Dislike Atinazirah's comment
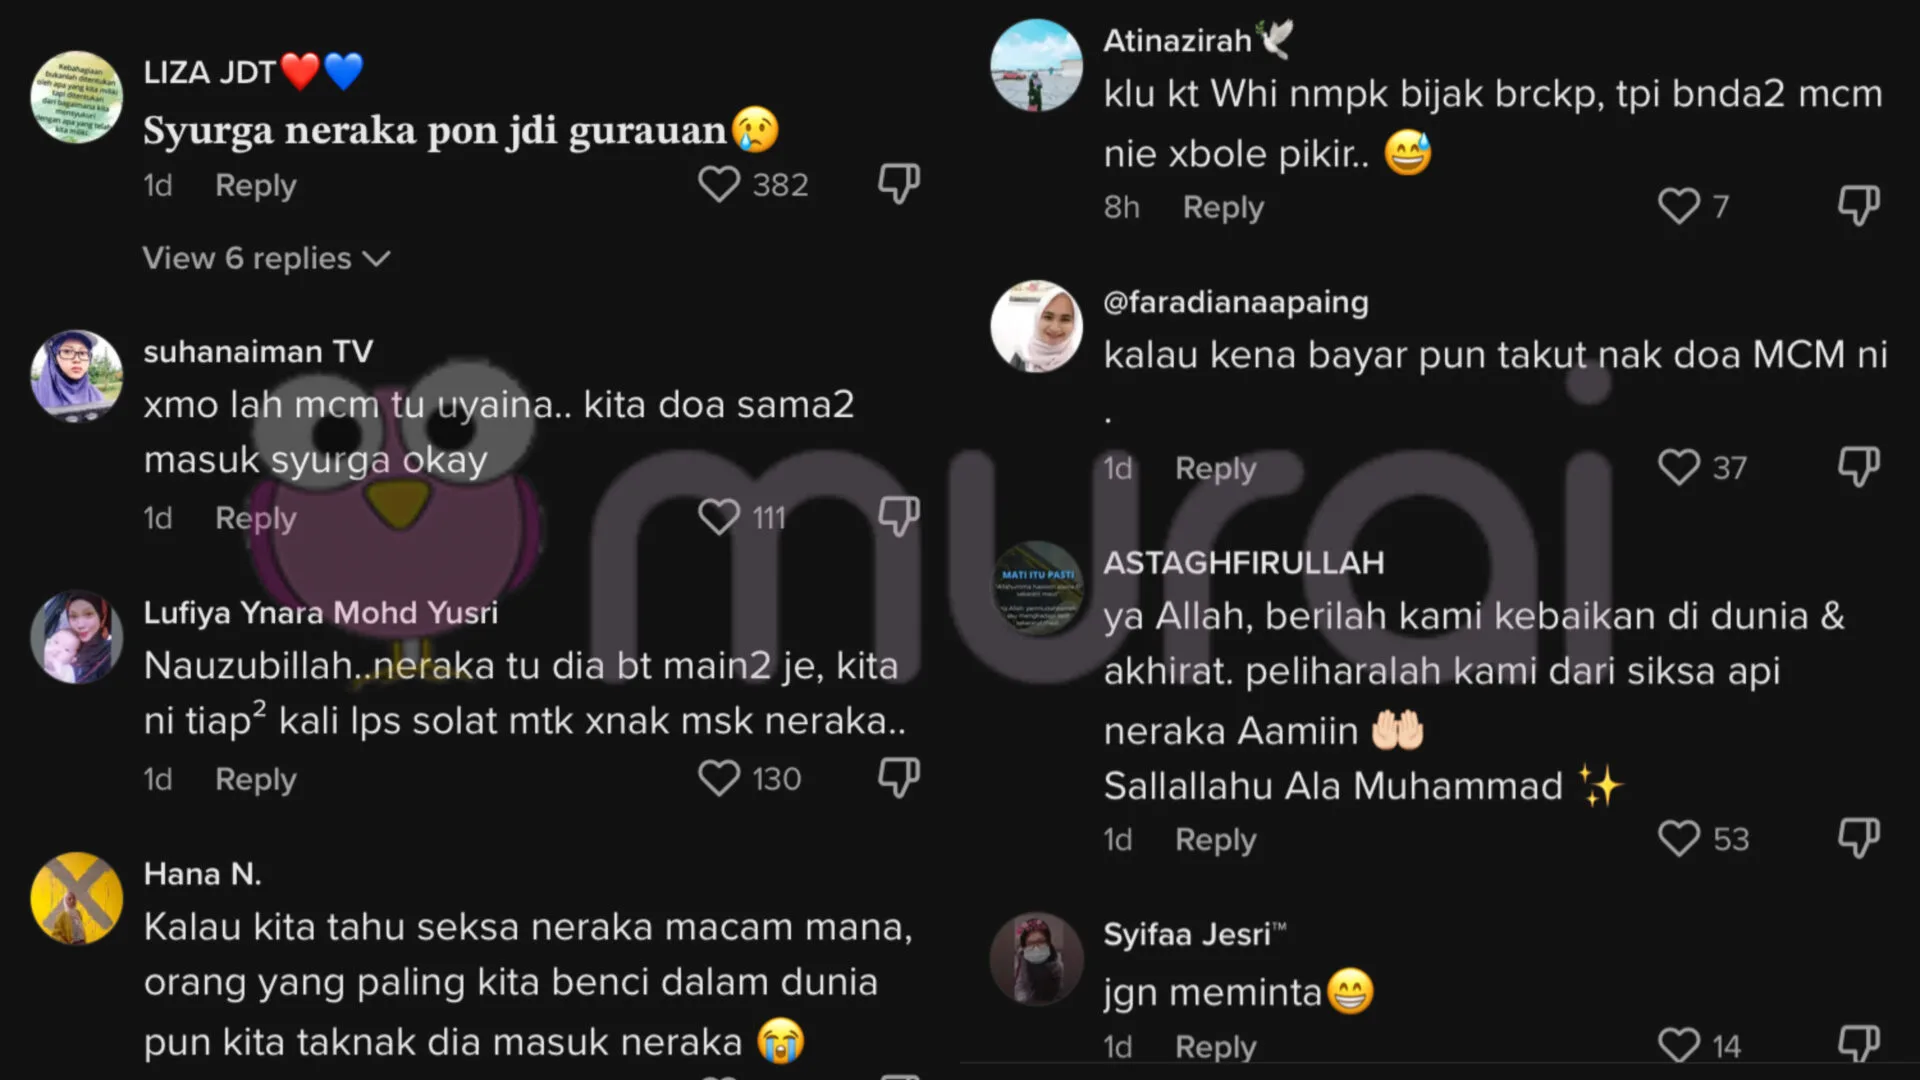1920x1080 pixels. click(1858, 206)
